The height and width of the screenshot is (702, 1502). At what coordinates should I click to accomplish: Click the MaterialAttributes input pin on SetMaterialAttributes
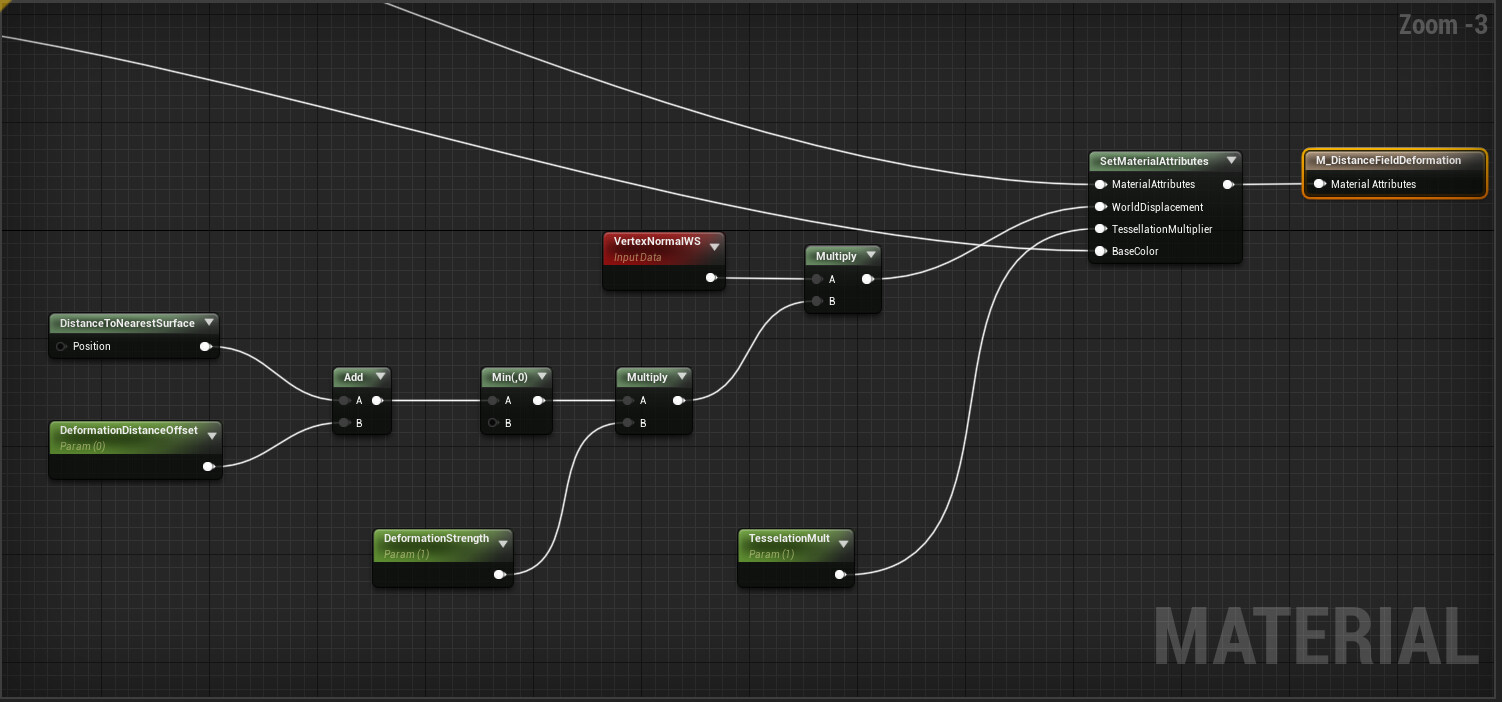pyautogui.click(x=1100, y=184)
